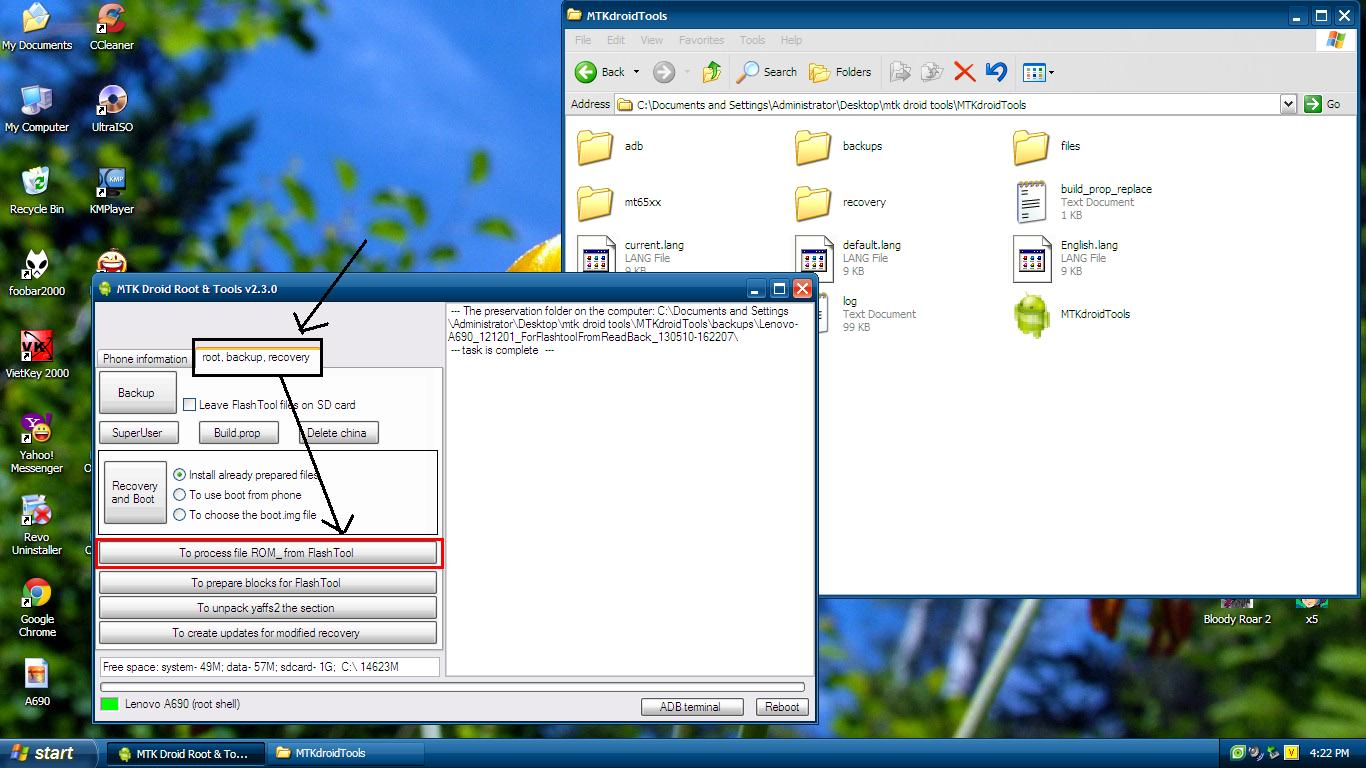Click the blue Undo arrow in the Explorer toolbar
Viewport: 1366px width, 768px height.
tap(996, 72)
